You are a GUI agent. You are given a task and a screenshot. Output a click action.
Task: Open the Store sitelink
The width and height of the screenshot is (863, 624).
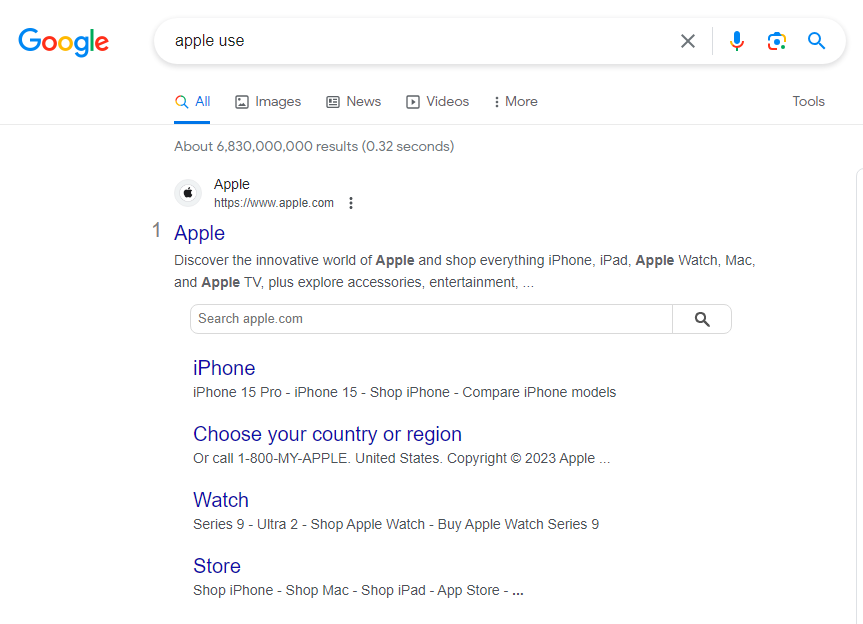(217, 566)
